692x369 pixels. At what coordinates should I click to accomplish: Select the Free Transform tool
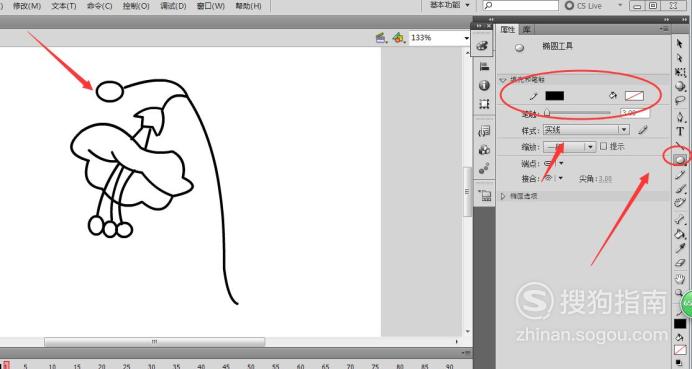pyautogui.click(x=680, y=72)
